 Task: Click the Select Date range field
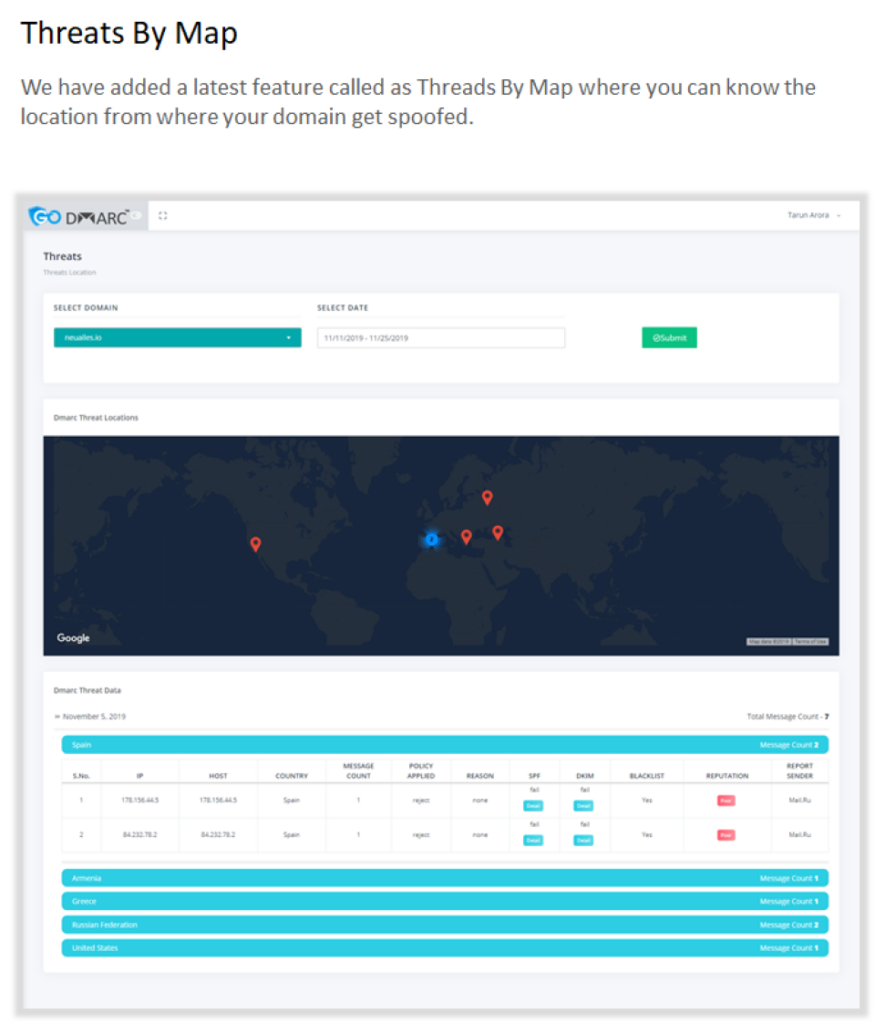pos(441,338)
